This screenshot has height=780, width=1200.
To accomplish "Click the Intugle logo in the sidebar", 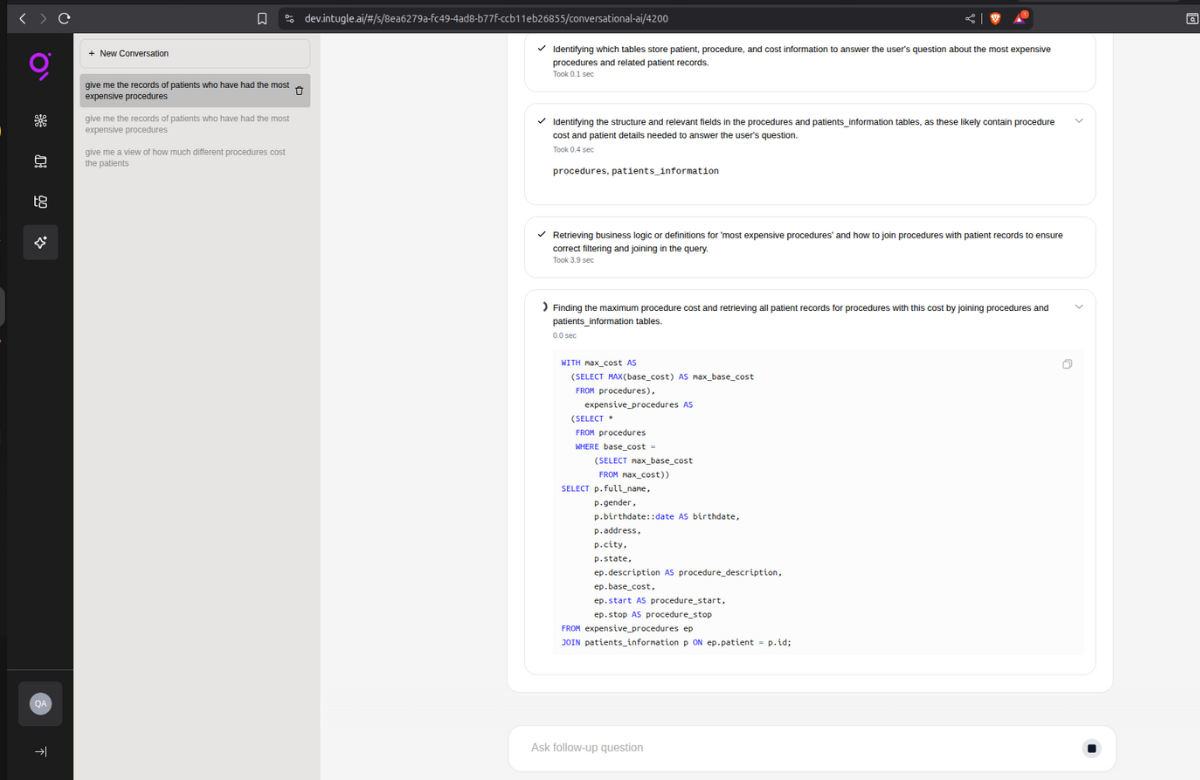I will [x=40, y=65].
